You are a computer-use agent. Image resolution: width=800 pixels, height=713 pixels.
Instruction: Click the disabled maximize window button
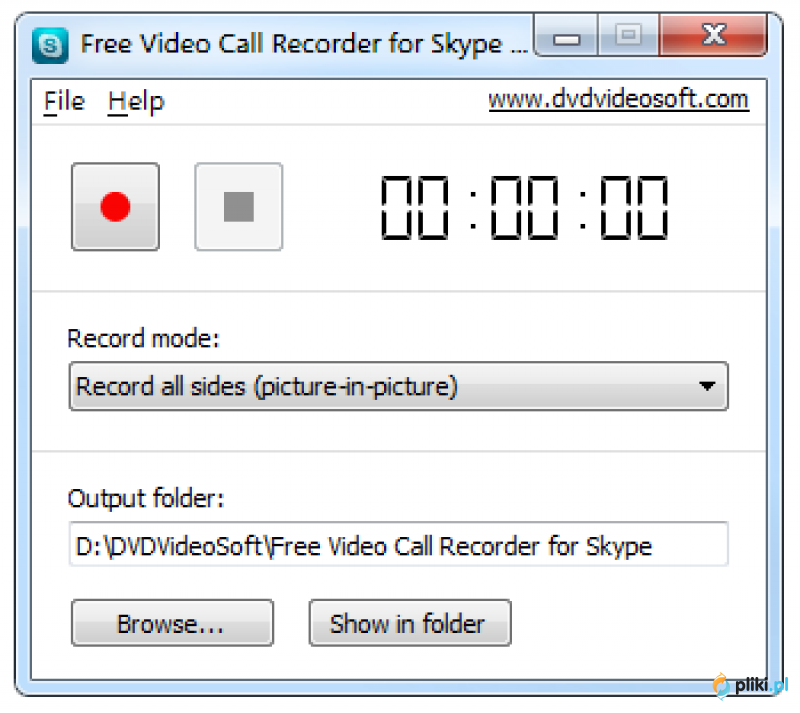[629, 35]
